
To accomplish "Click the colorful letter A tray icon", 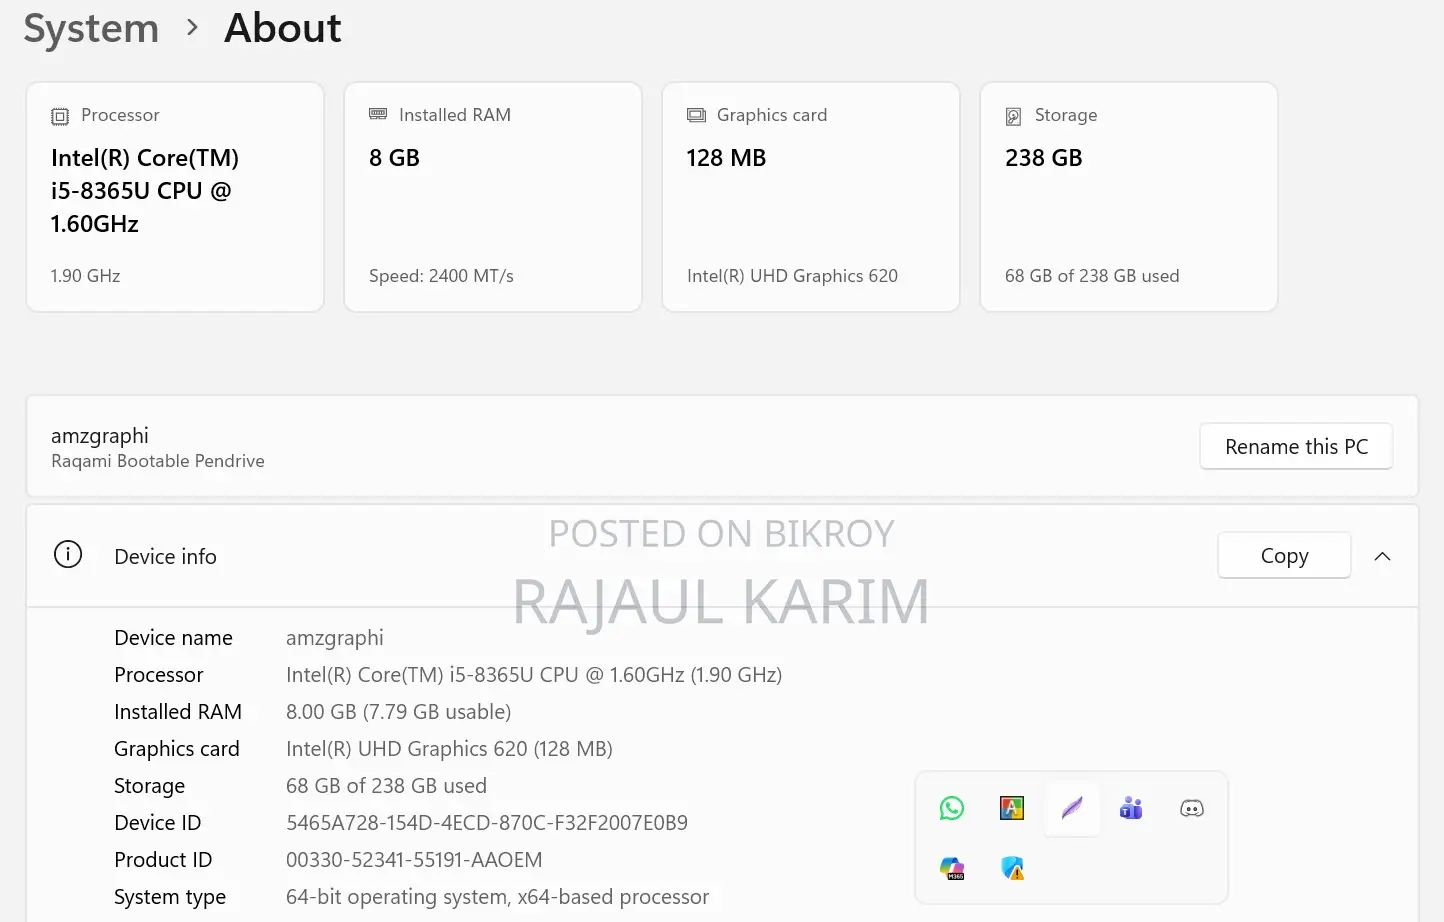I will click(x=1012, y=808).
